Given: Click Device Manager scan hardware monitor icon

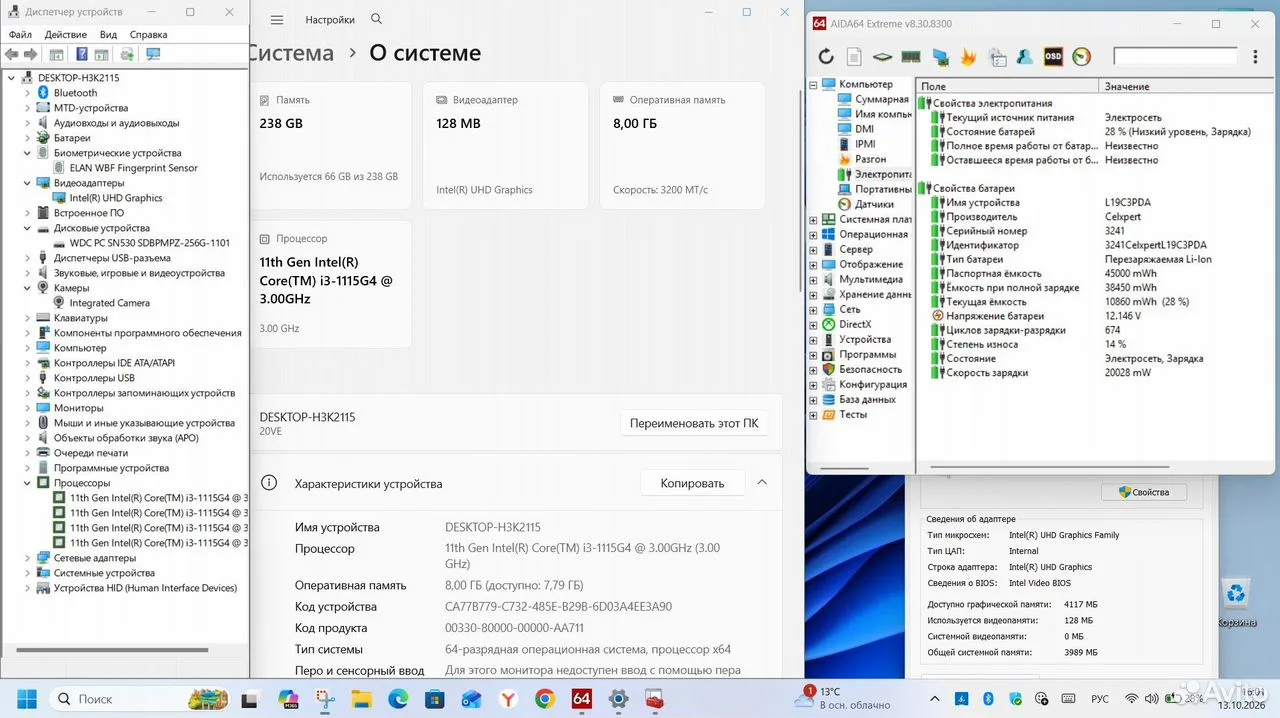Looking at the screenshot, I should 153,55.
